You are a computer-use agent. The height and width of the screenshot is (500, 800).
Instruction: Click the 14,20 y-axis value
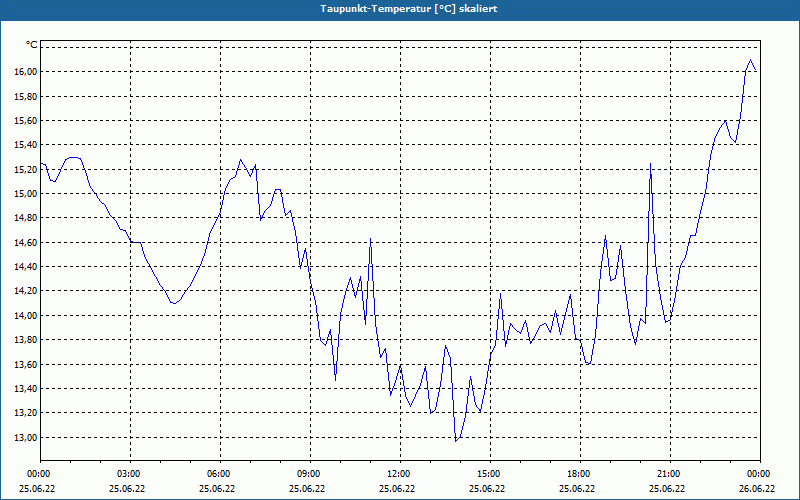click(28, 291)
